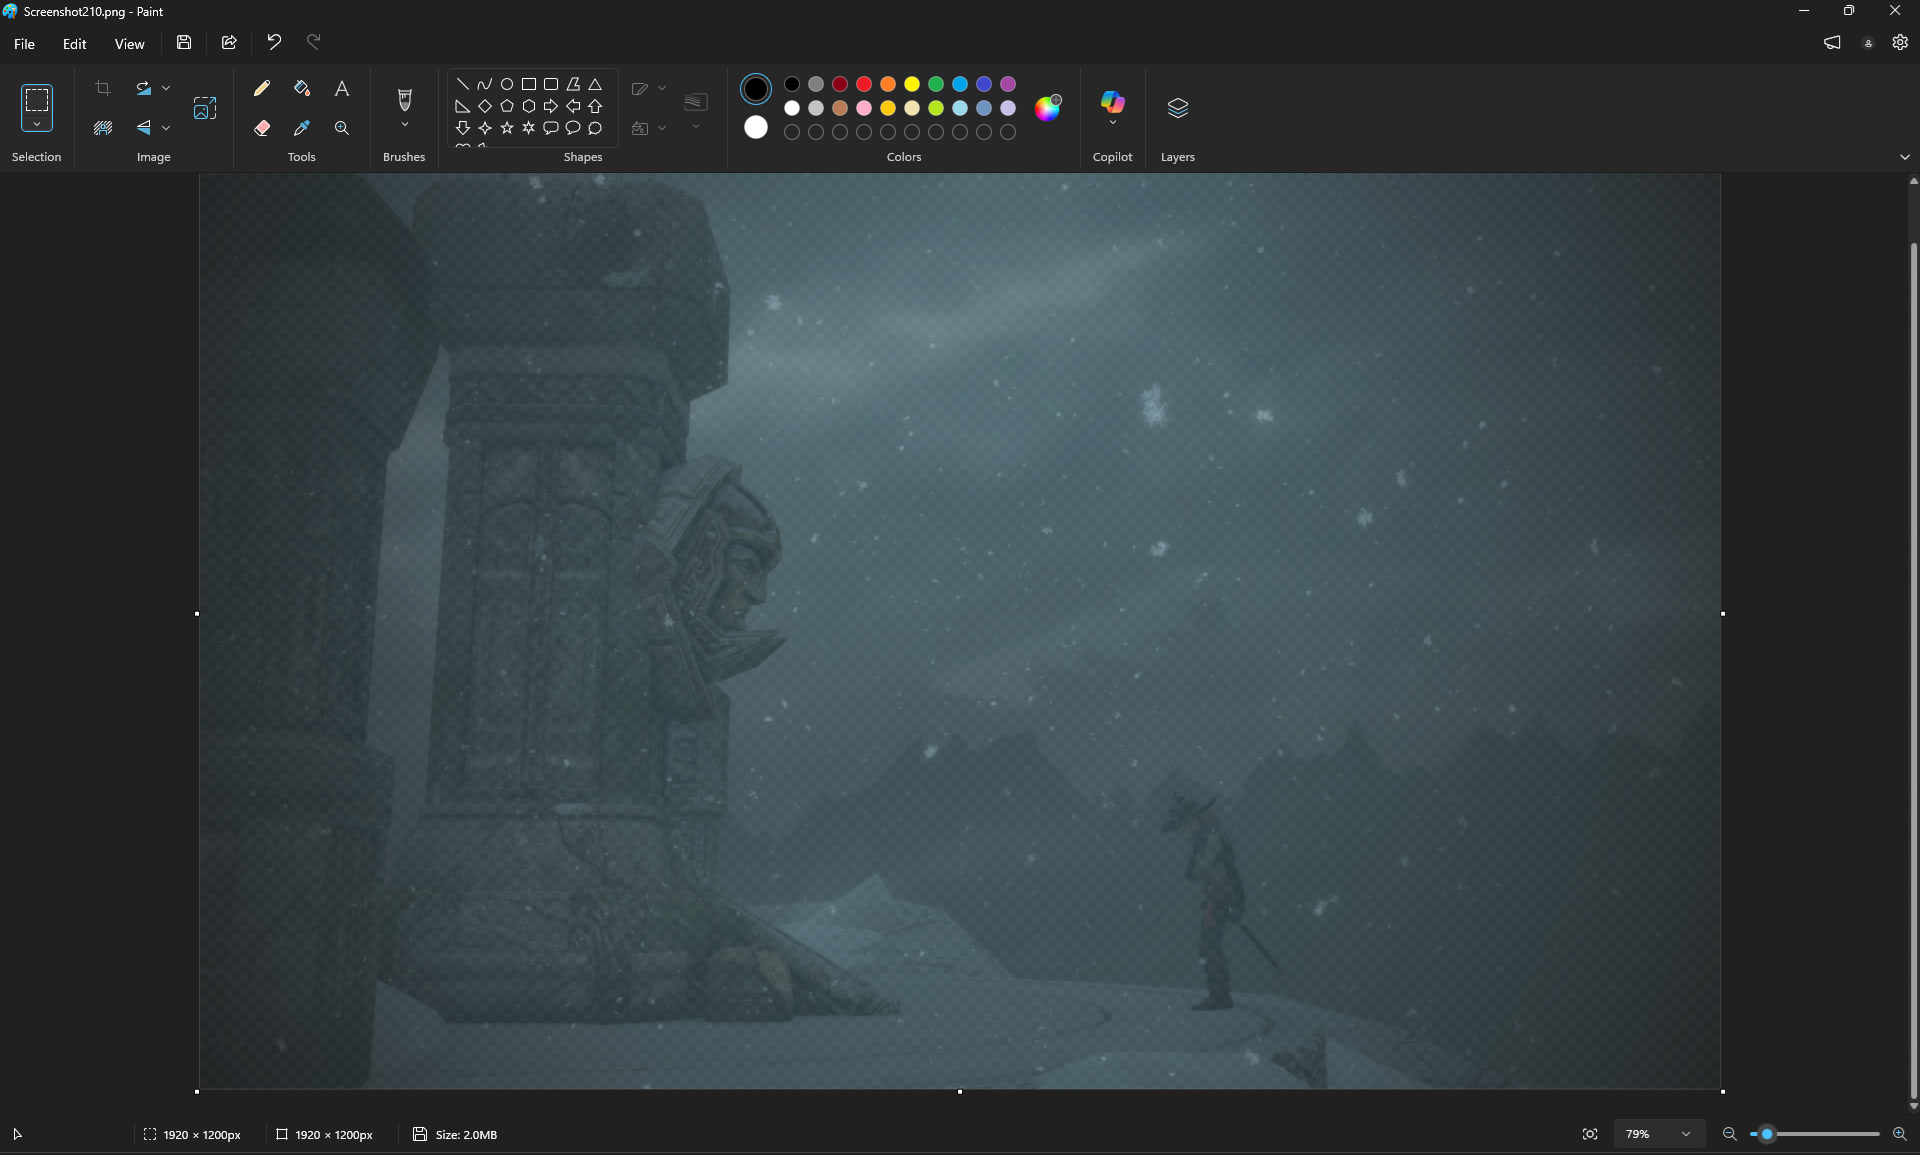Click the Remove background icon
Viewport: 1920px width, 1155px height.
[x=103, y=128]
